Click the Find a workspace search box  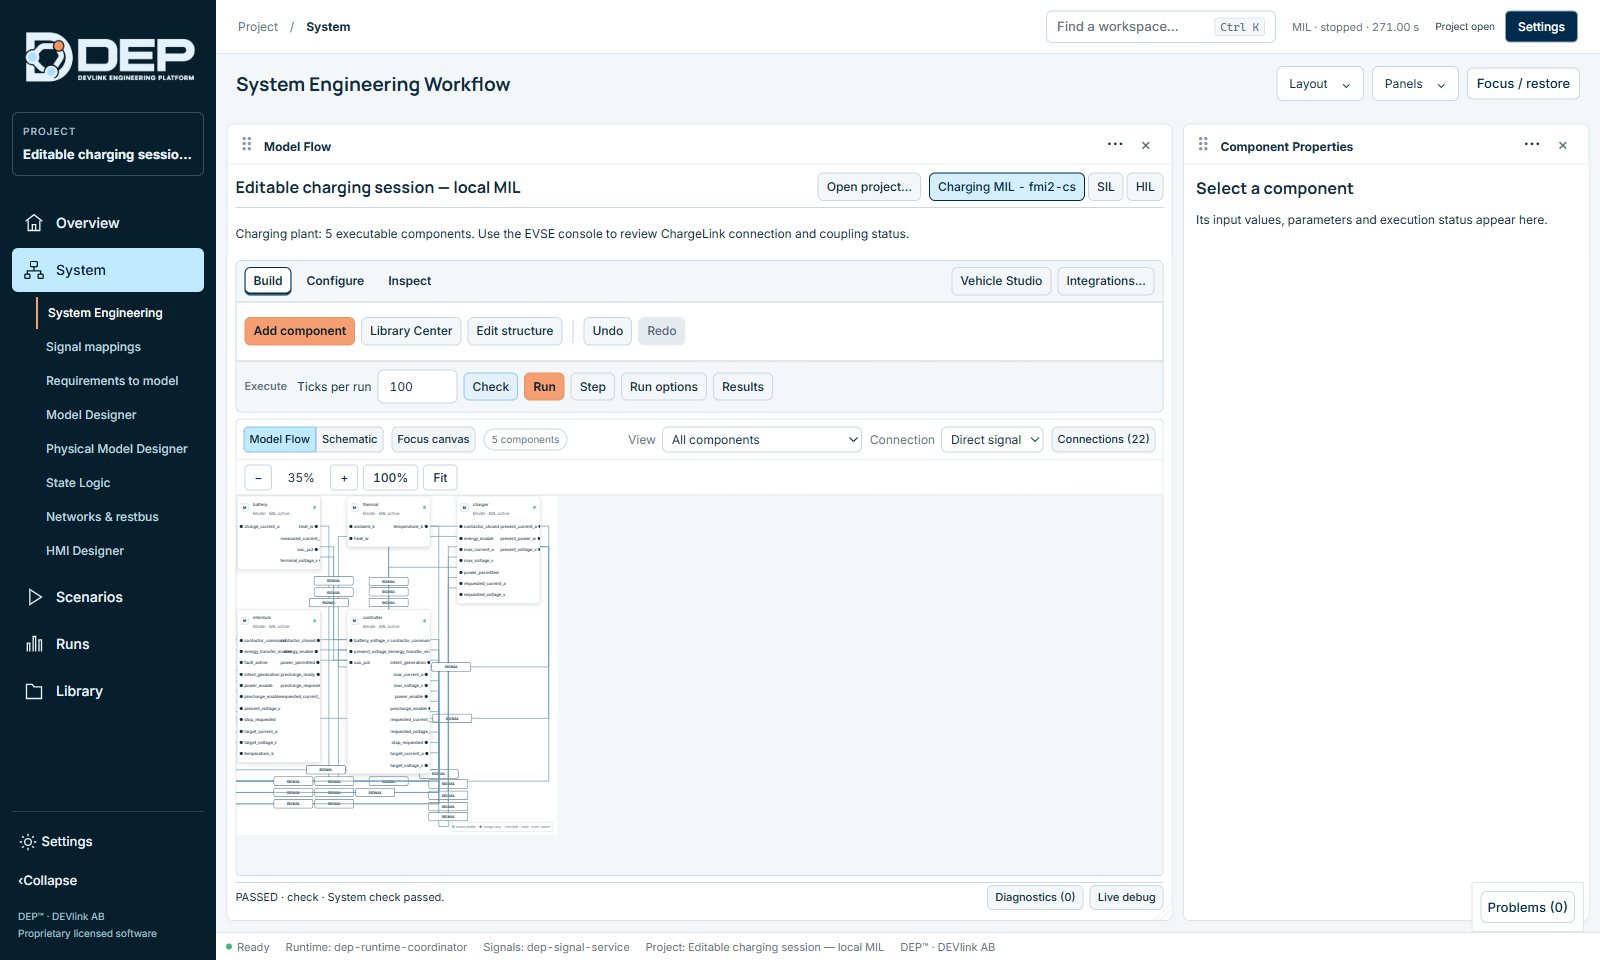tap(1161, 27)
